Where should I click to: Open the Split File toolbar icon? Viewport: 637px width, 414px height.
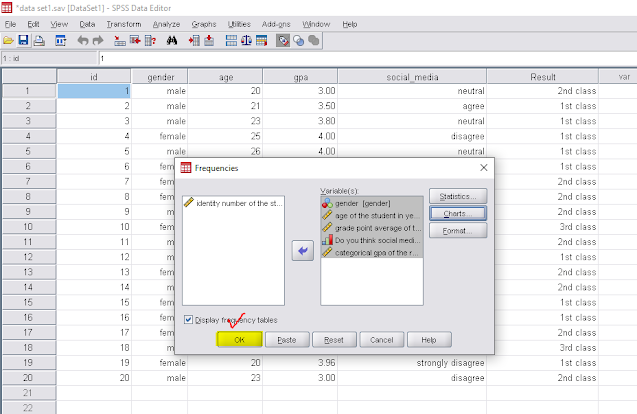click(231, 41)
